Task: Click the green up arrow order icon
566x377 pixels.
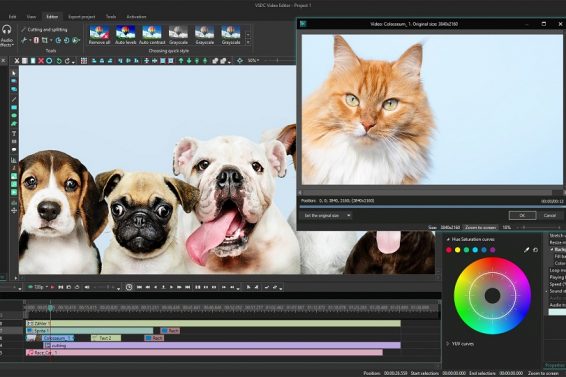Action: (181, 61)
